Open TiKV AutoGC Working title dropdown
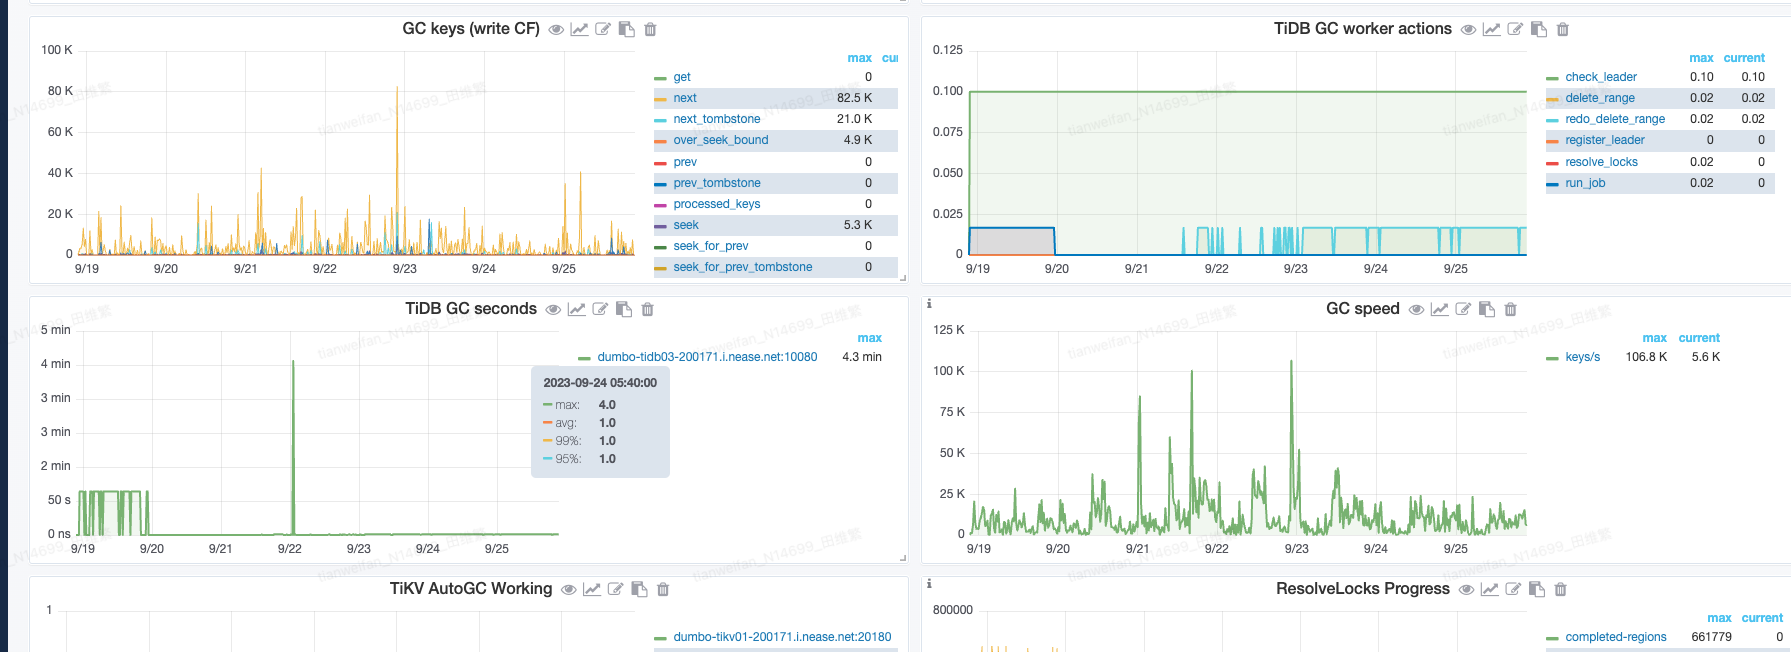Image resolution: width=1791 pixels, height=652 pixels. click(x=470, y=589)
